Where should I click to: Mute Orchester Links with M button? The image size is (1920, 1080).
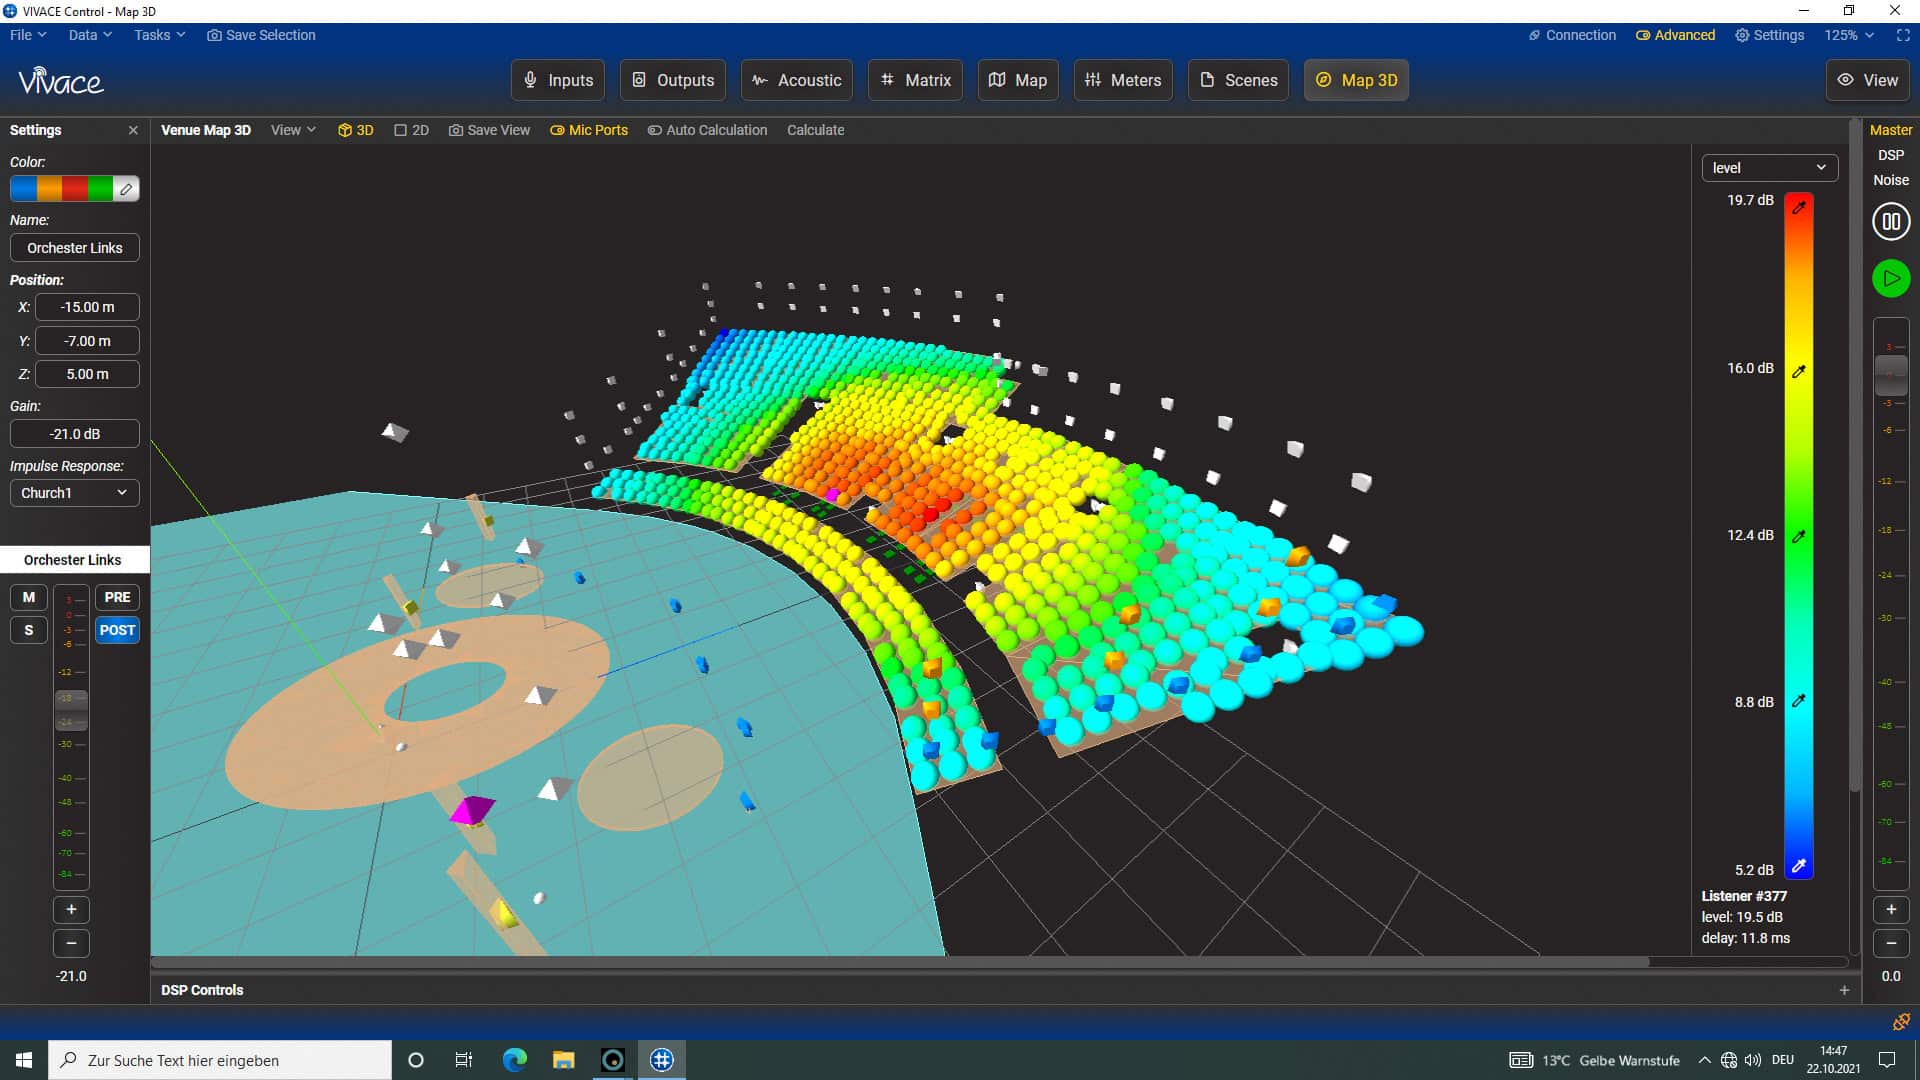click(x=29, y=598)
